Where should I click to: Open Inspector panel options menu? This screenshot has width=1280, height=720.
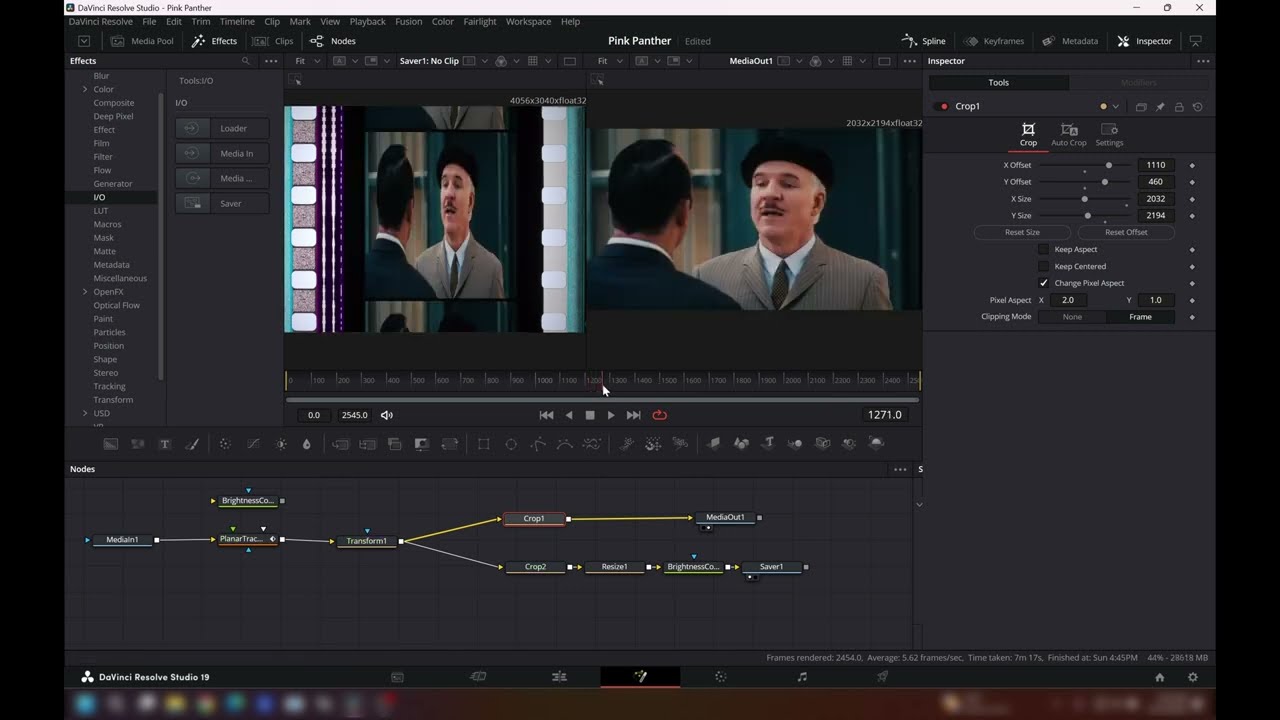1203,61
